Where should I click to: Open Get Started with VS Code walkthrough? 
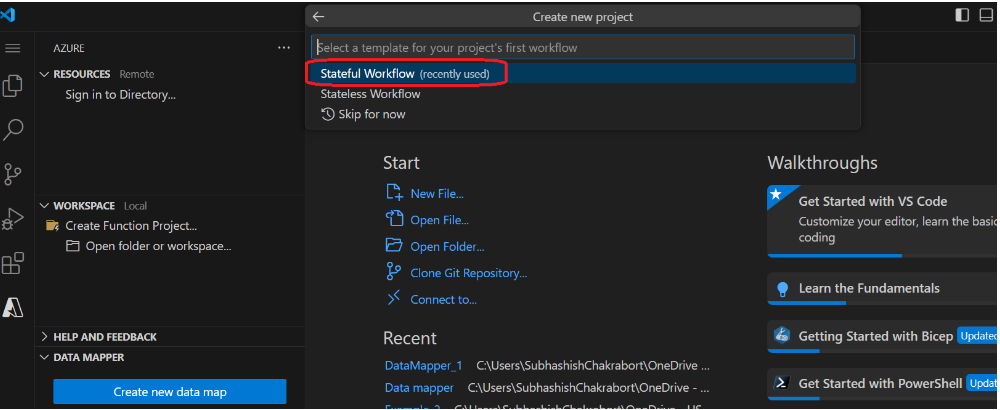[x=883, y=221]
